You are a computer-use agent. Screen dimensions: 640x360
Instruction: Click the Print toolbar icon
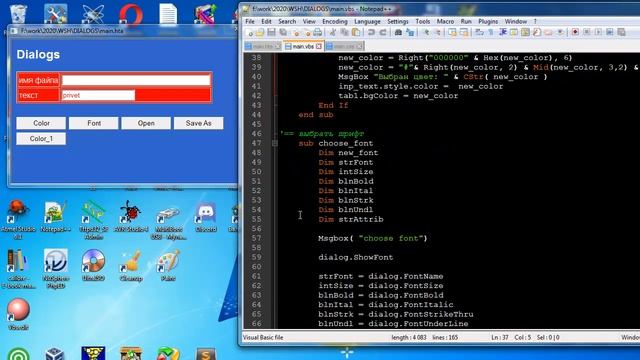tap(318, 32)
